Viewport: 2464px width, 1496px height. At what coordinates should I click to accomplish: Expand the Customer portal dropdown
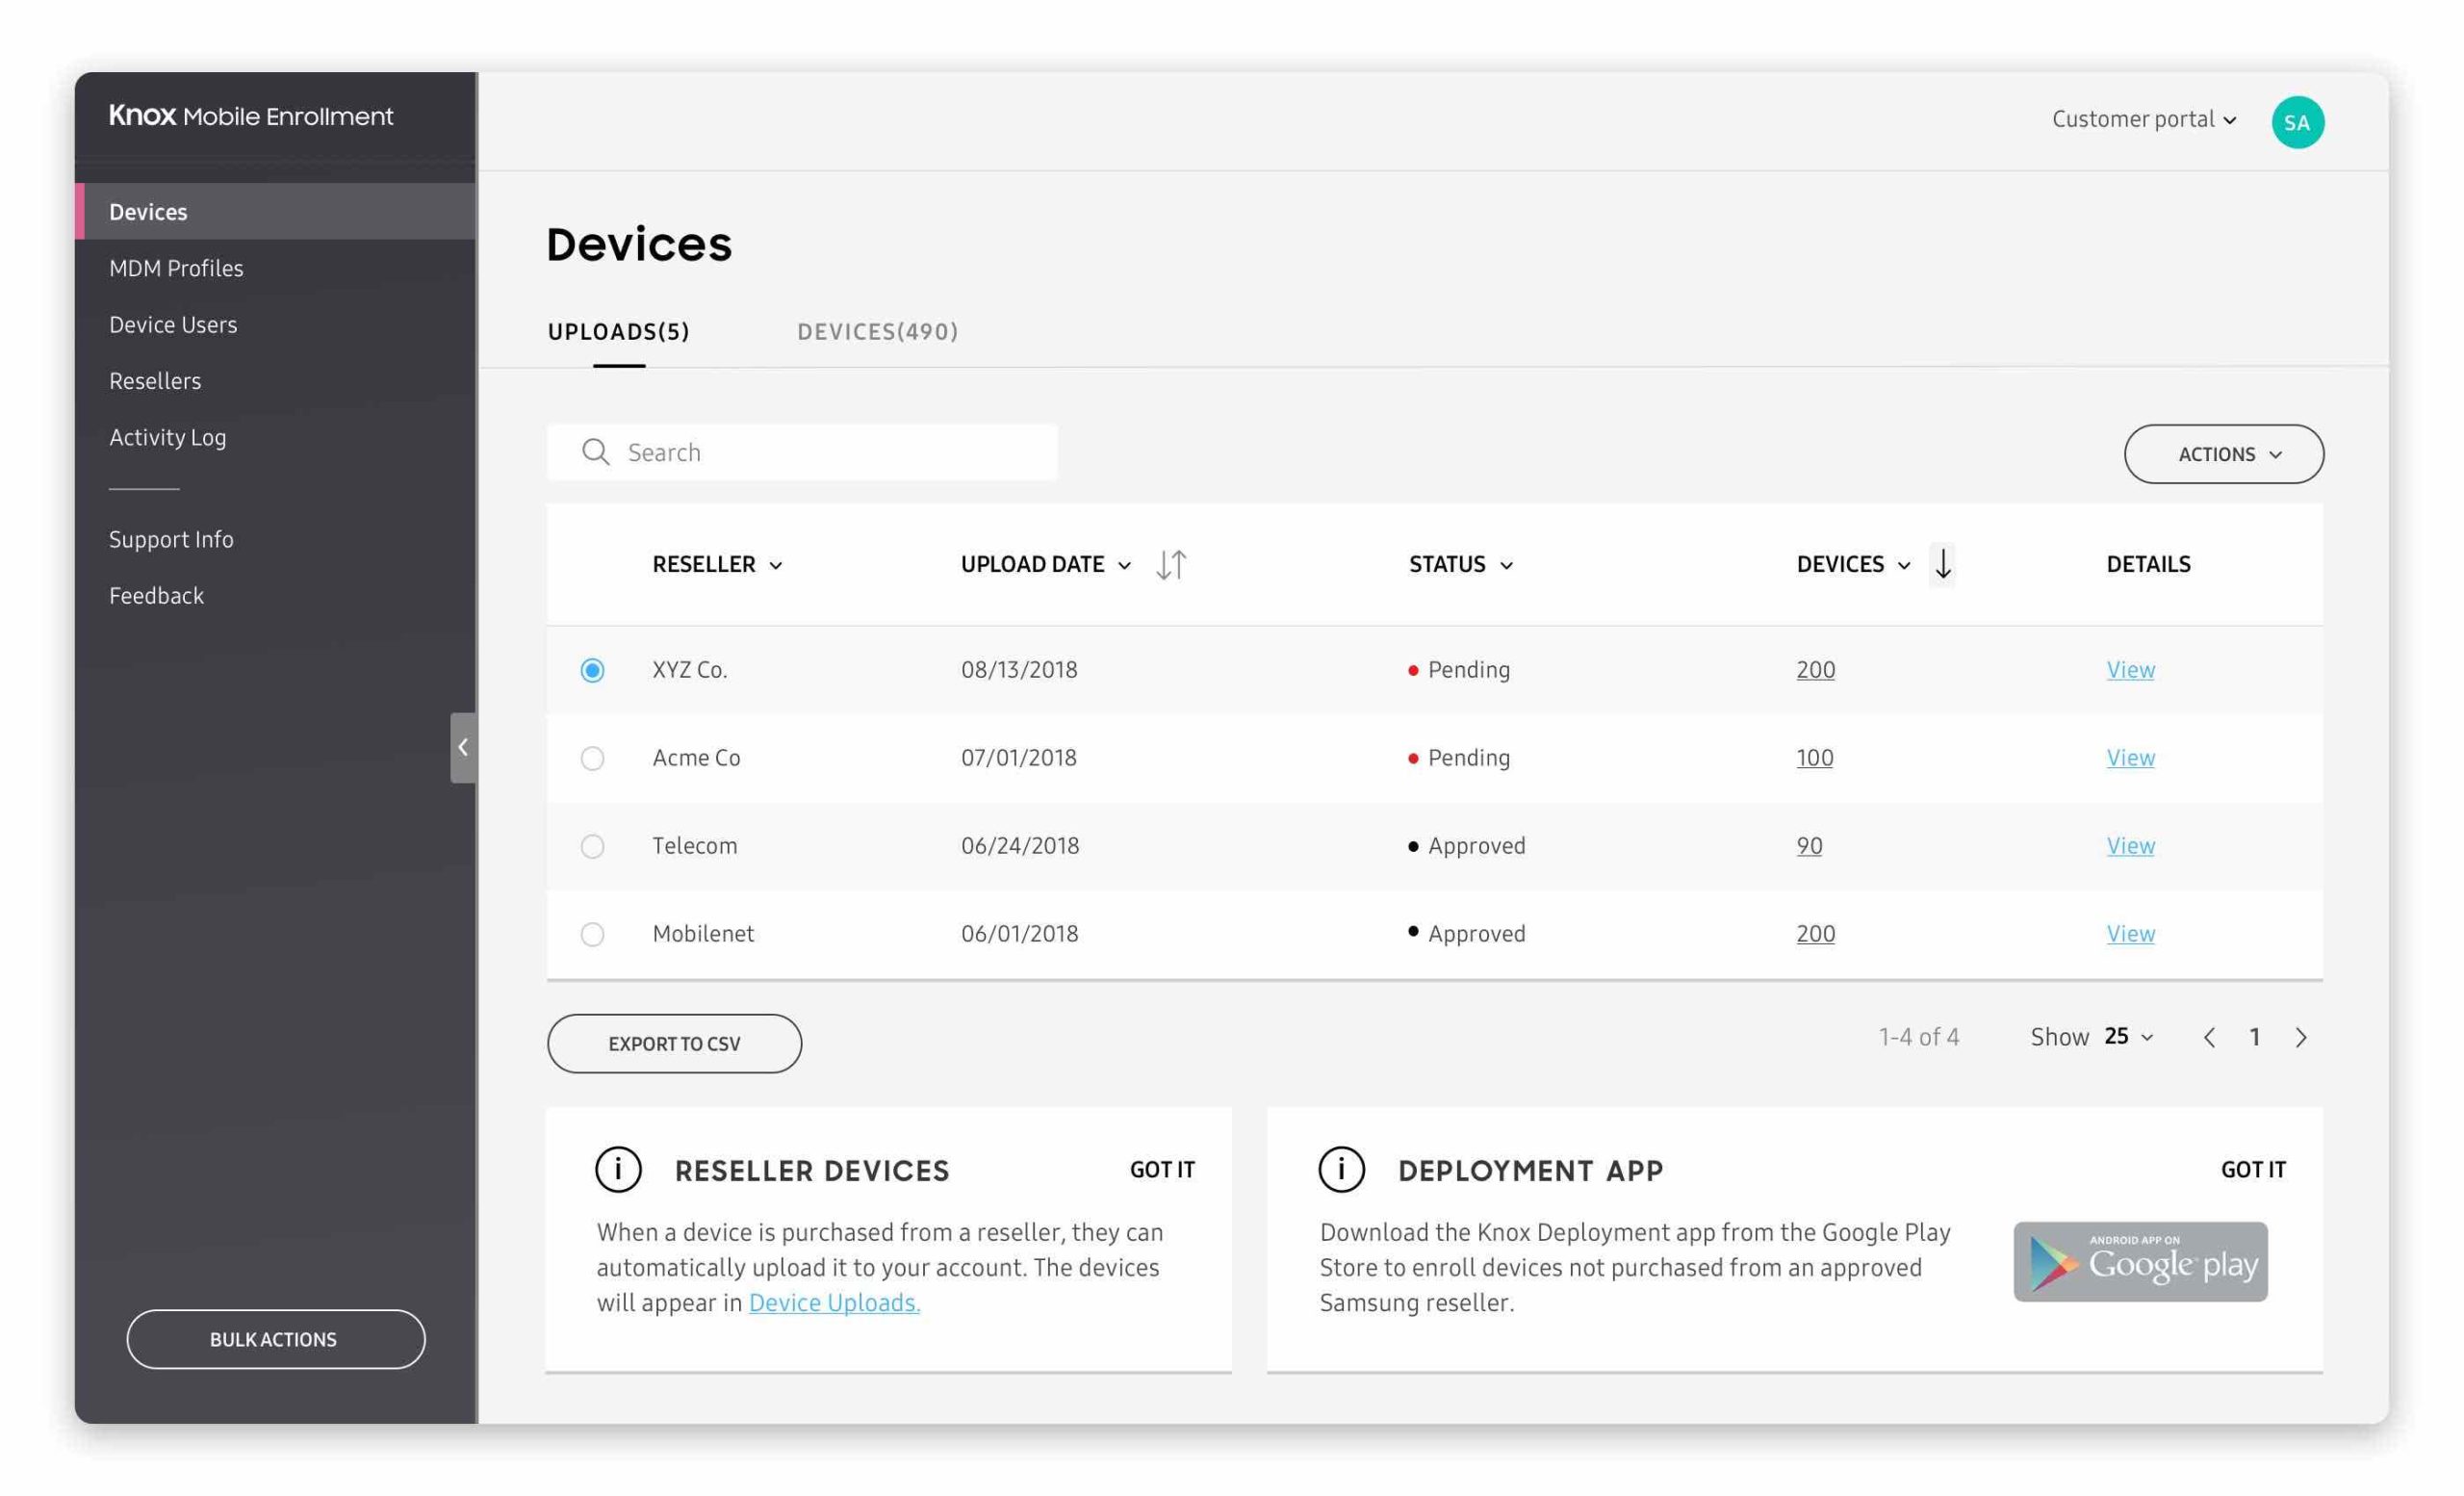pyautogui.click(x=2143, y=120)
